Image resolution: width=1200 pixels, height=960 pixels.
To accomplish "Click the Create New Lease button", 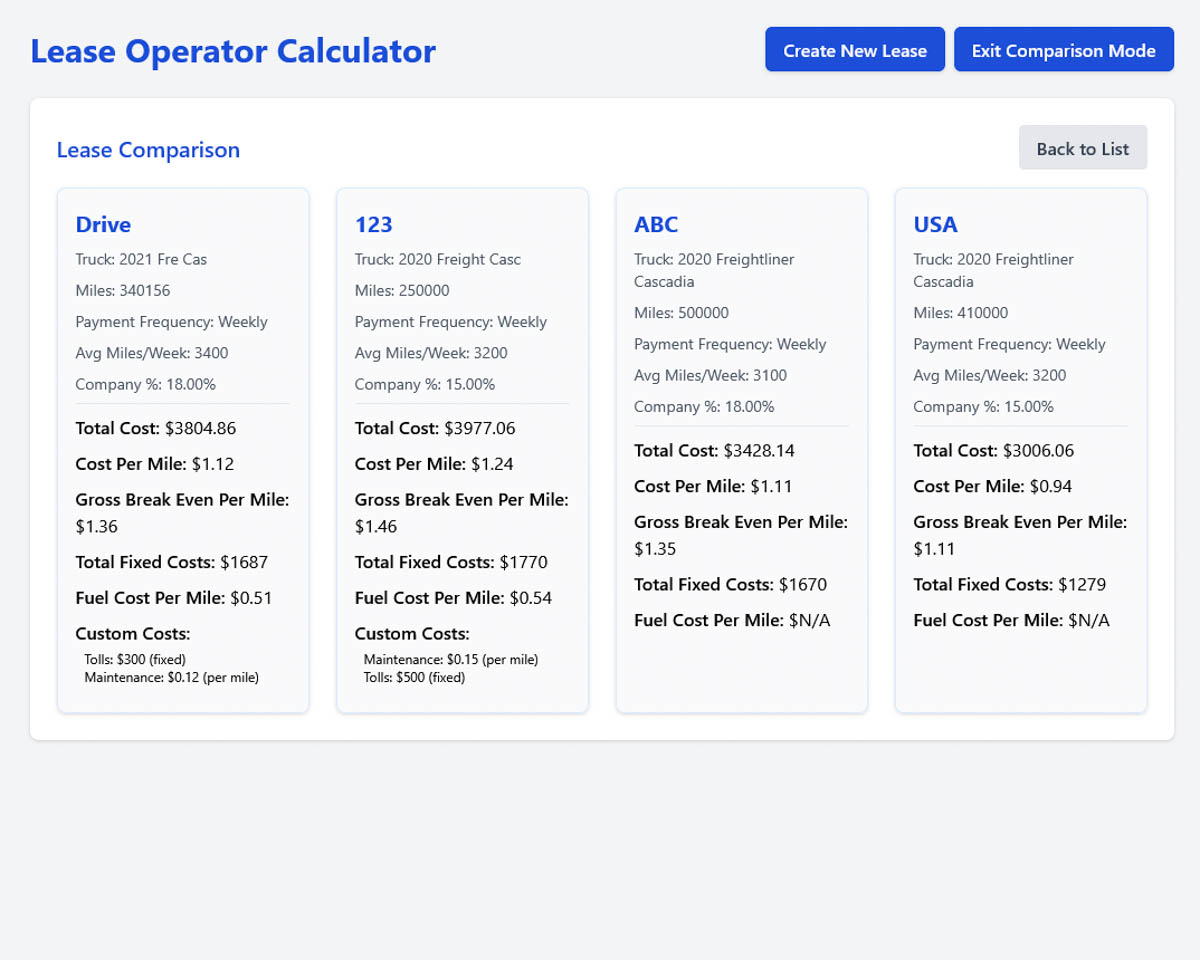I will (855, 50).
